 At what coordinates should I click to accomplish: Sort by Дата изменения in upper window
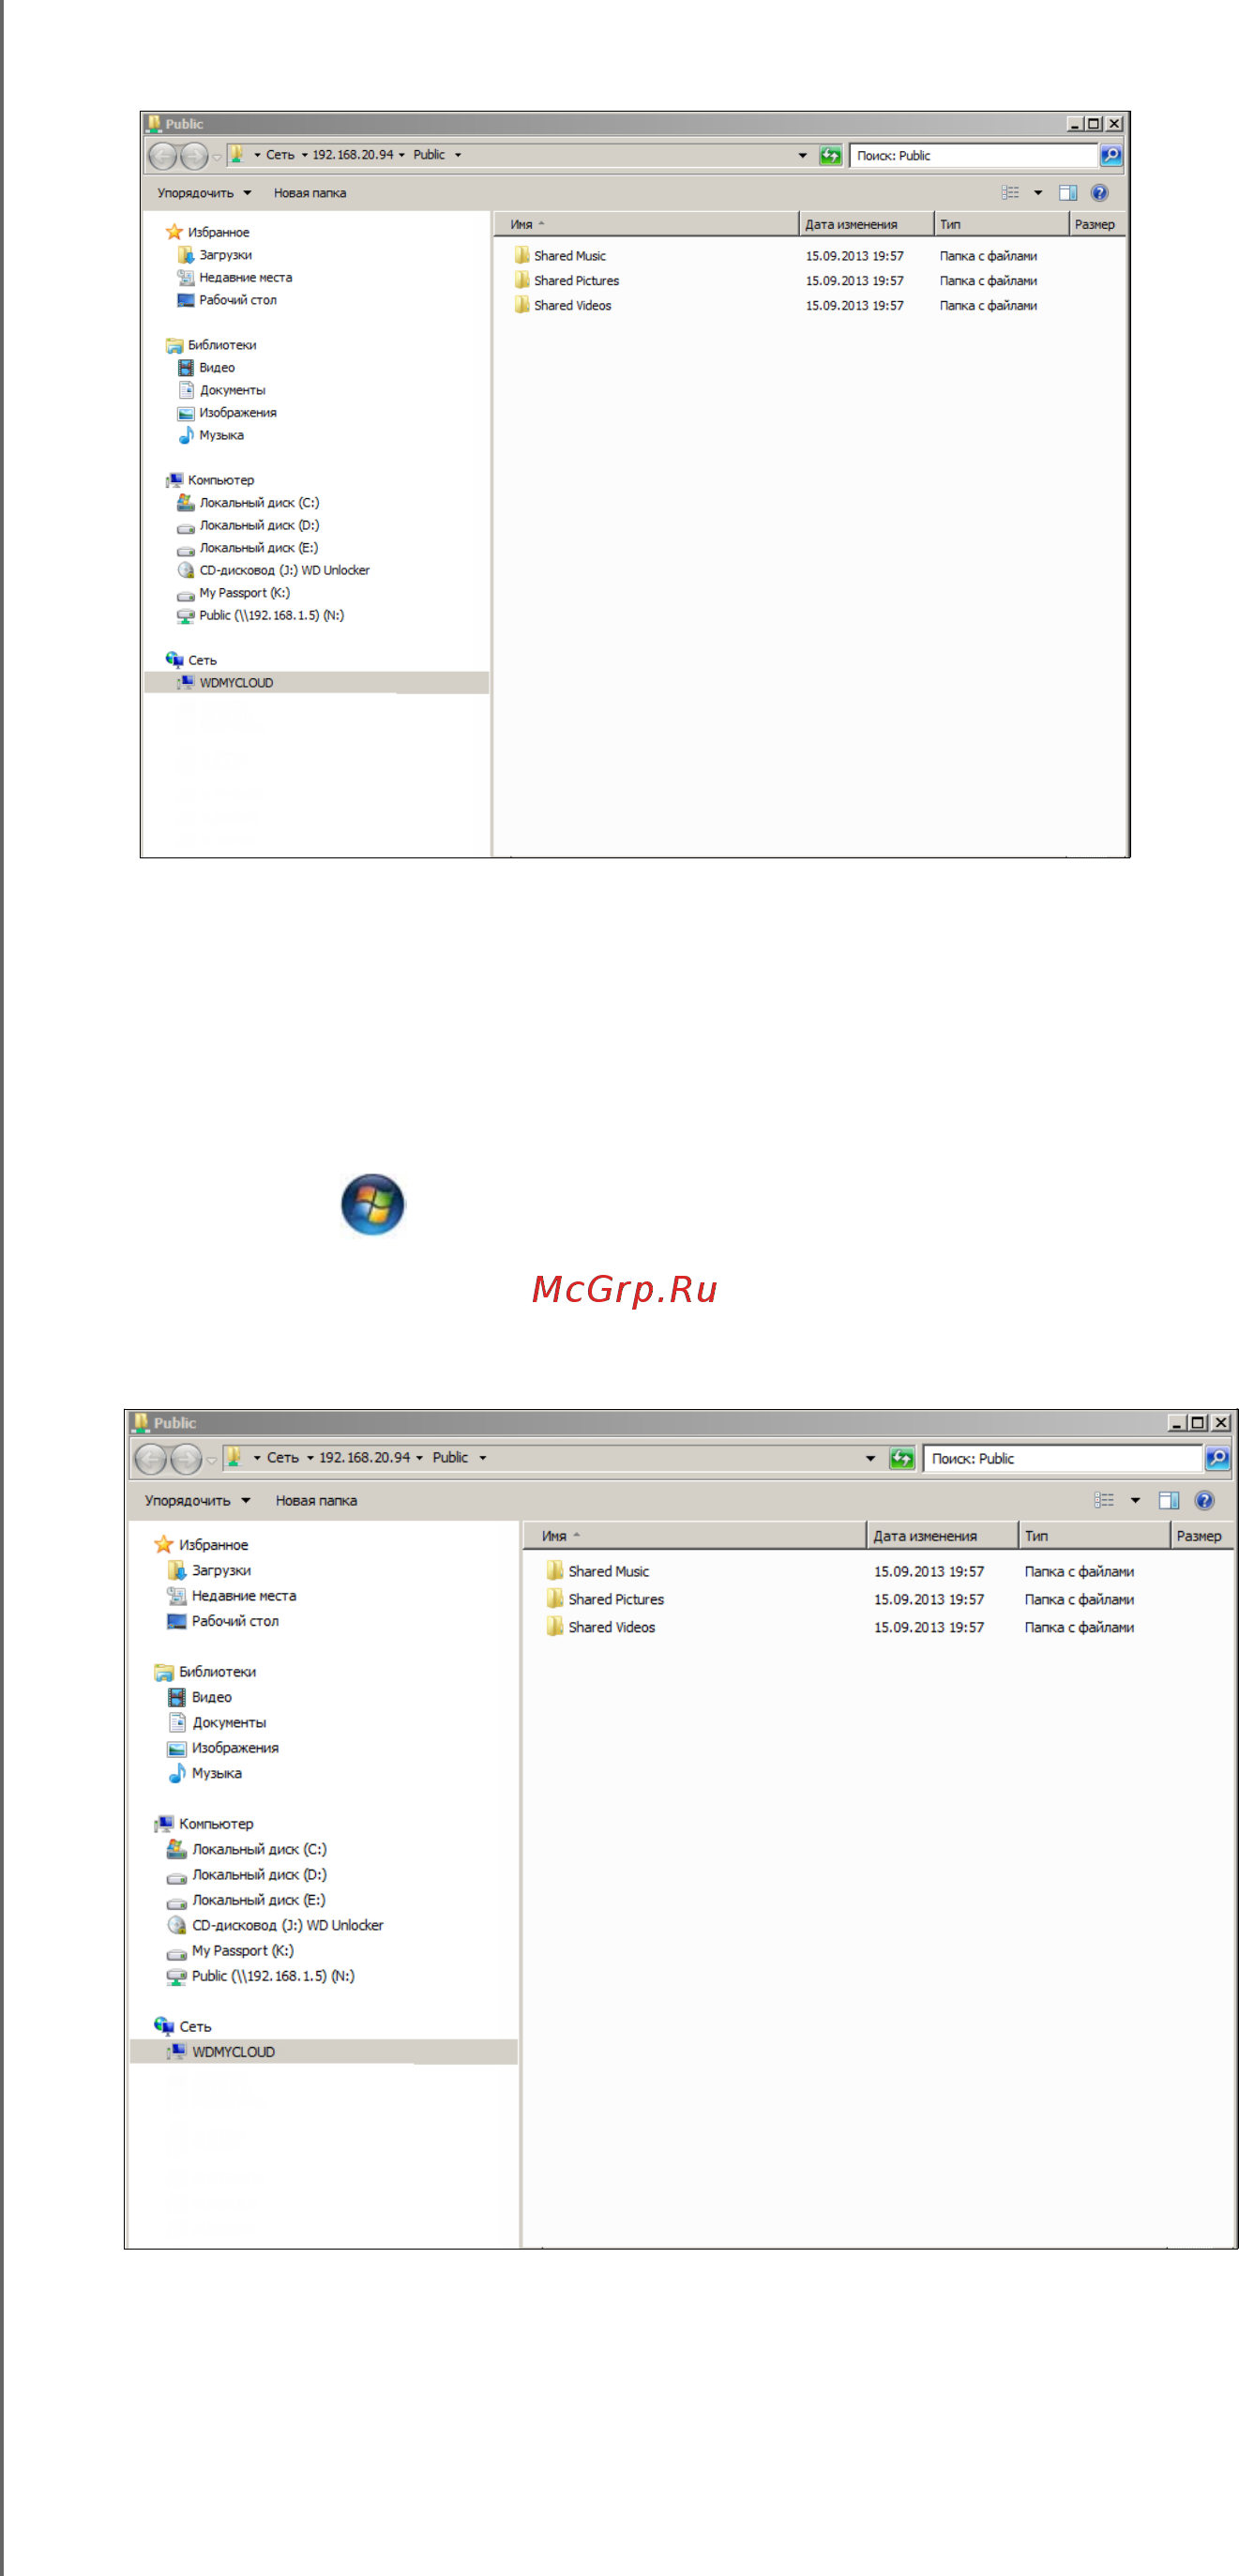pyautogui.click(x=866, y=224)
